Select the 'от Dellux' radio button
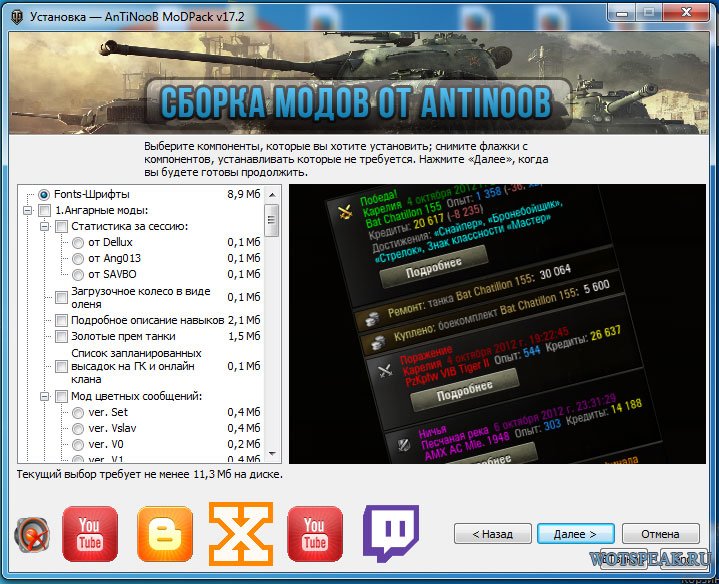Image resolution: width=719 pixels, height=584 pixels. pos(78,242)
